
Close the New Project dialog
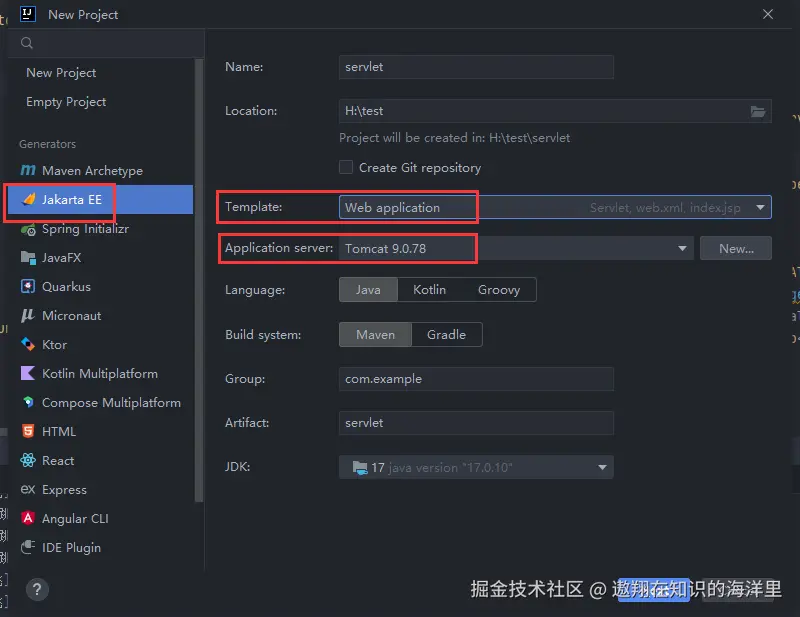[x=768, y=14]
